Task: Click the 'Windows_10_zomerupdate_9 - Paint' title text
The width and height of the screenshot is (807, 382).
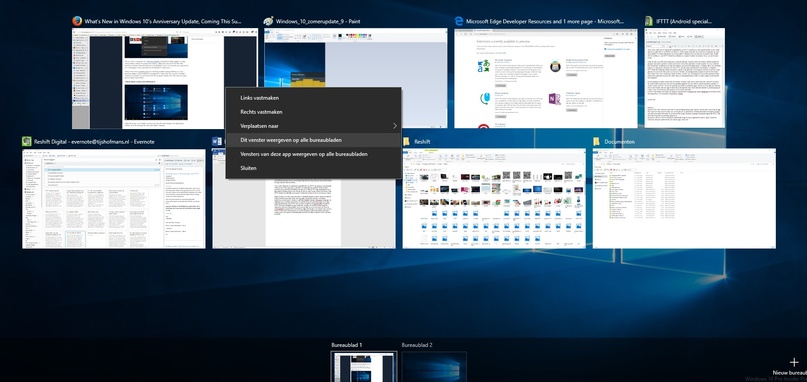Action: point(318,21)
